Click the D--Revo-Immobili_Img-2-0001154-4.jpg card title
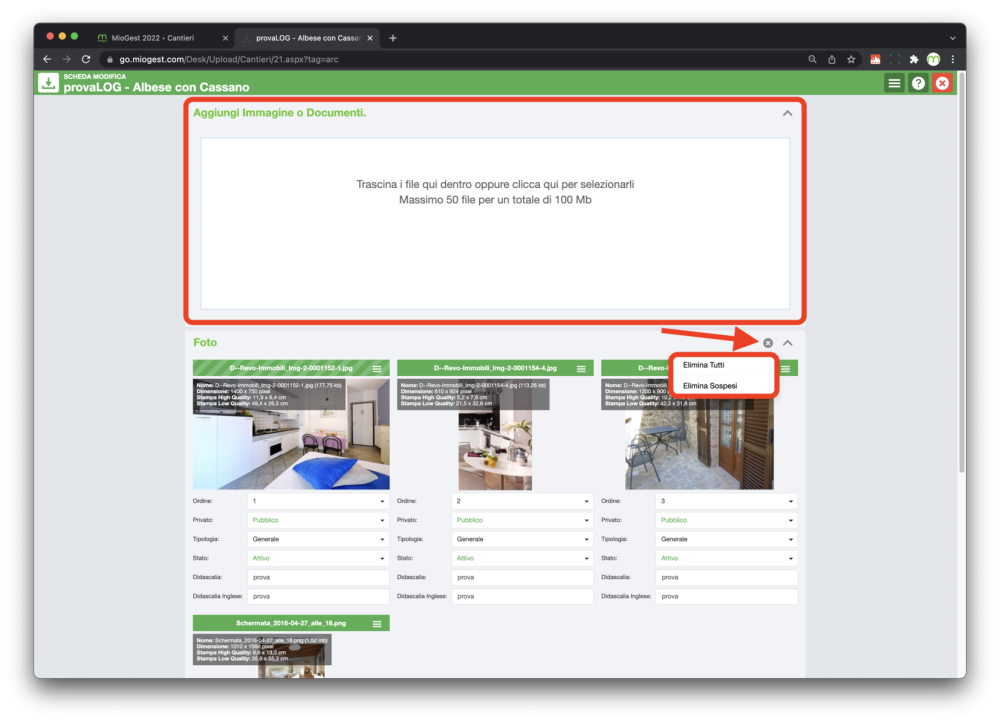Screen dimensions: 1000x723 [495, 369]
